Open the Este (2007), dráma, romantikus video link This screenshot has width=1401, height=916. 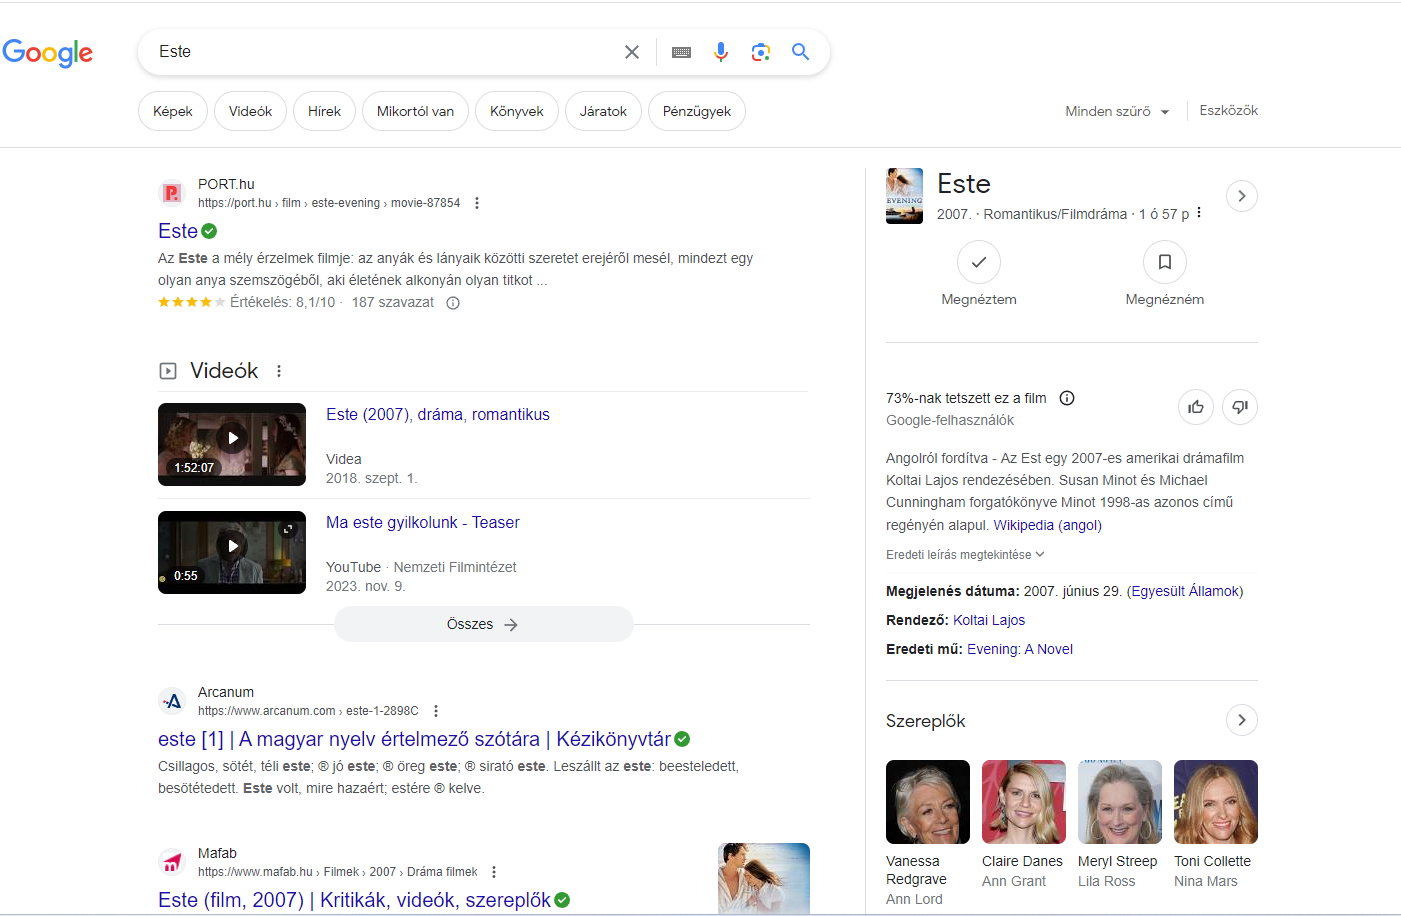pos(438,415)
